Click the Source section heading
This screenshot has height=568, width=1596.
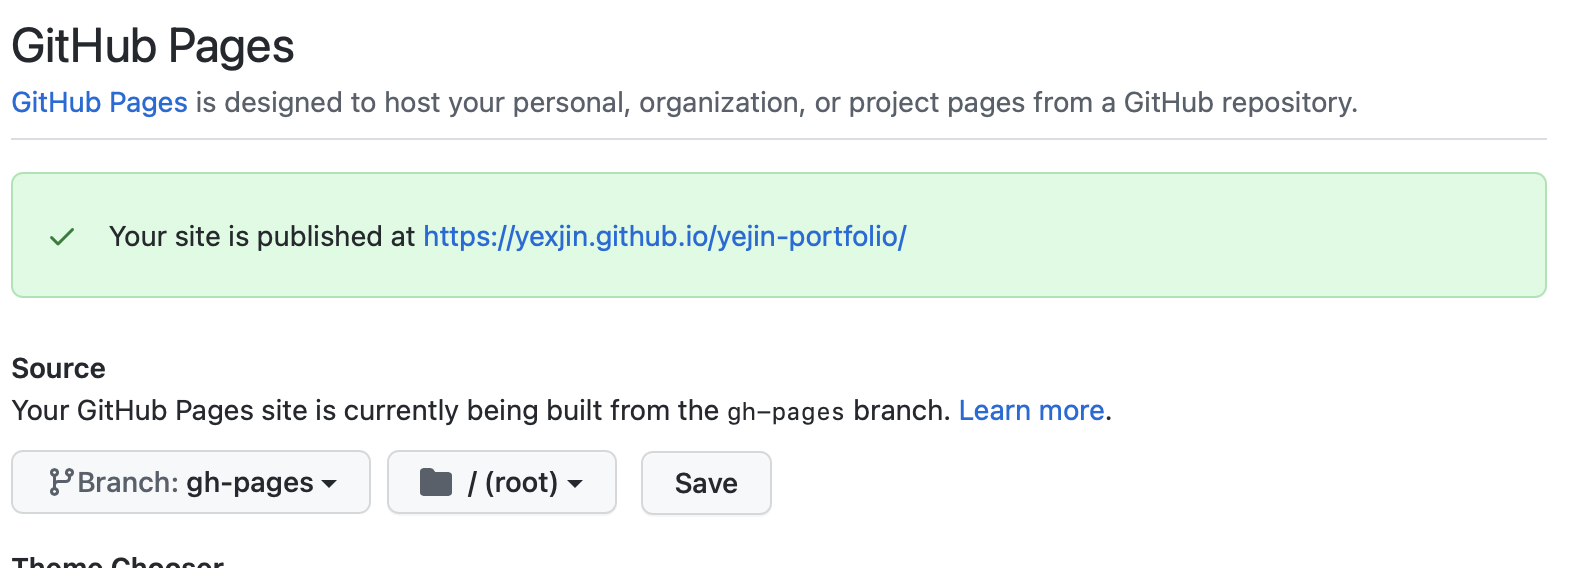(x=58, y=368)
